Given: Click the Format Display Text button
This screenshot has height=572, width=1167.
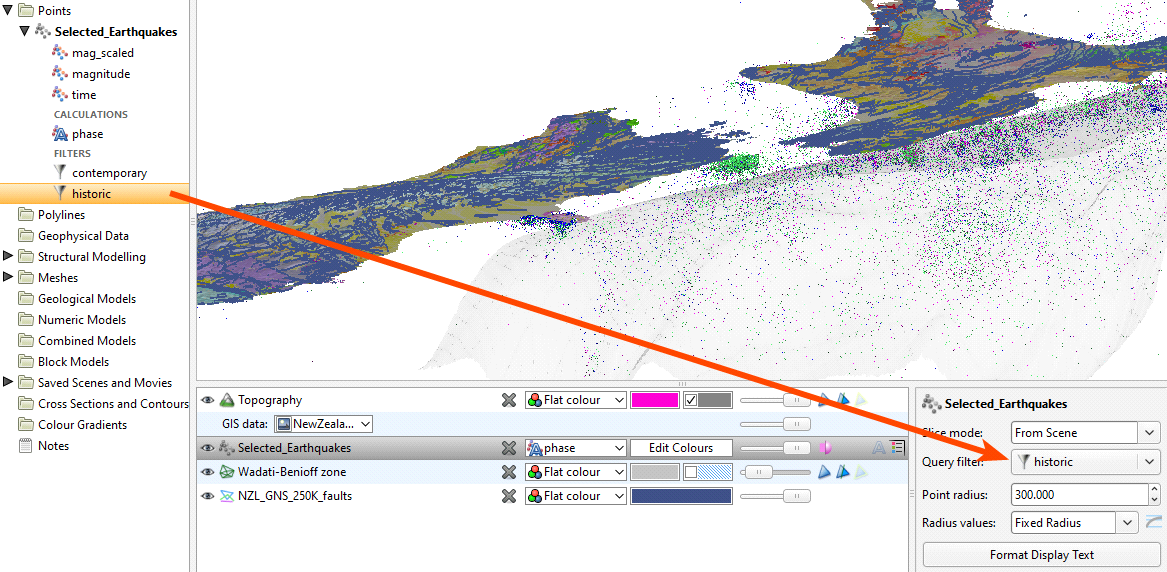Looking at the screenshot, I should [x=1041, y=555].
